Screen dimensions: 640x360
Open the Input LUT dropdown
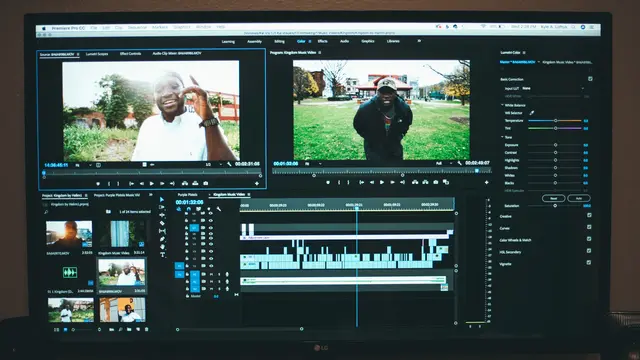[553, 88]
